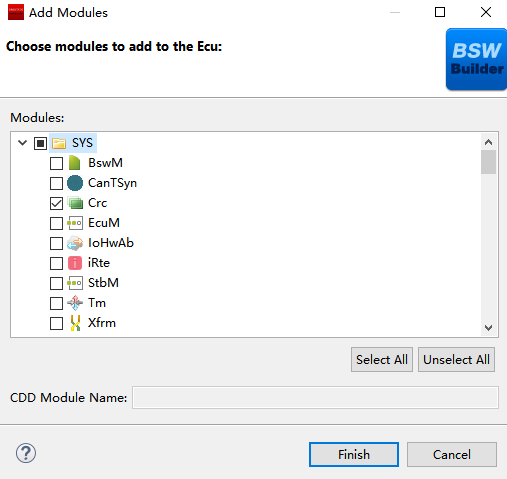Click the Unselect All button
The height and width of the screenshot is (479, 507).
tap(456, 359)
